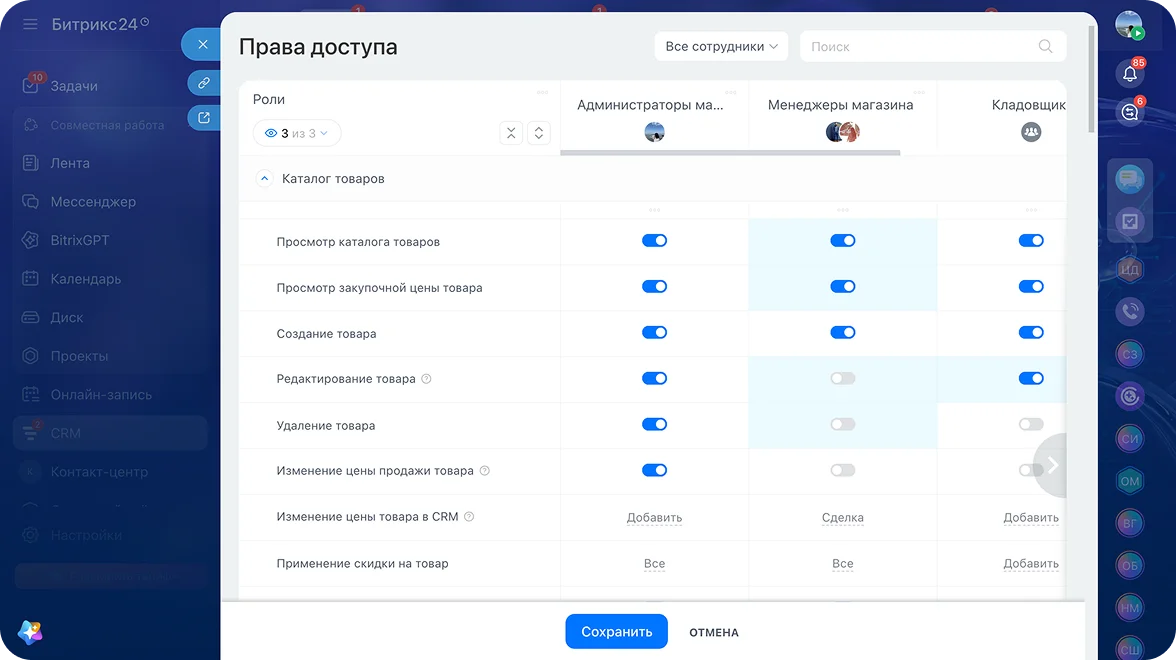
Task: Open Сделка value for Менеджеры магазина
Action: pyautogui.click(x=842, y=518)
